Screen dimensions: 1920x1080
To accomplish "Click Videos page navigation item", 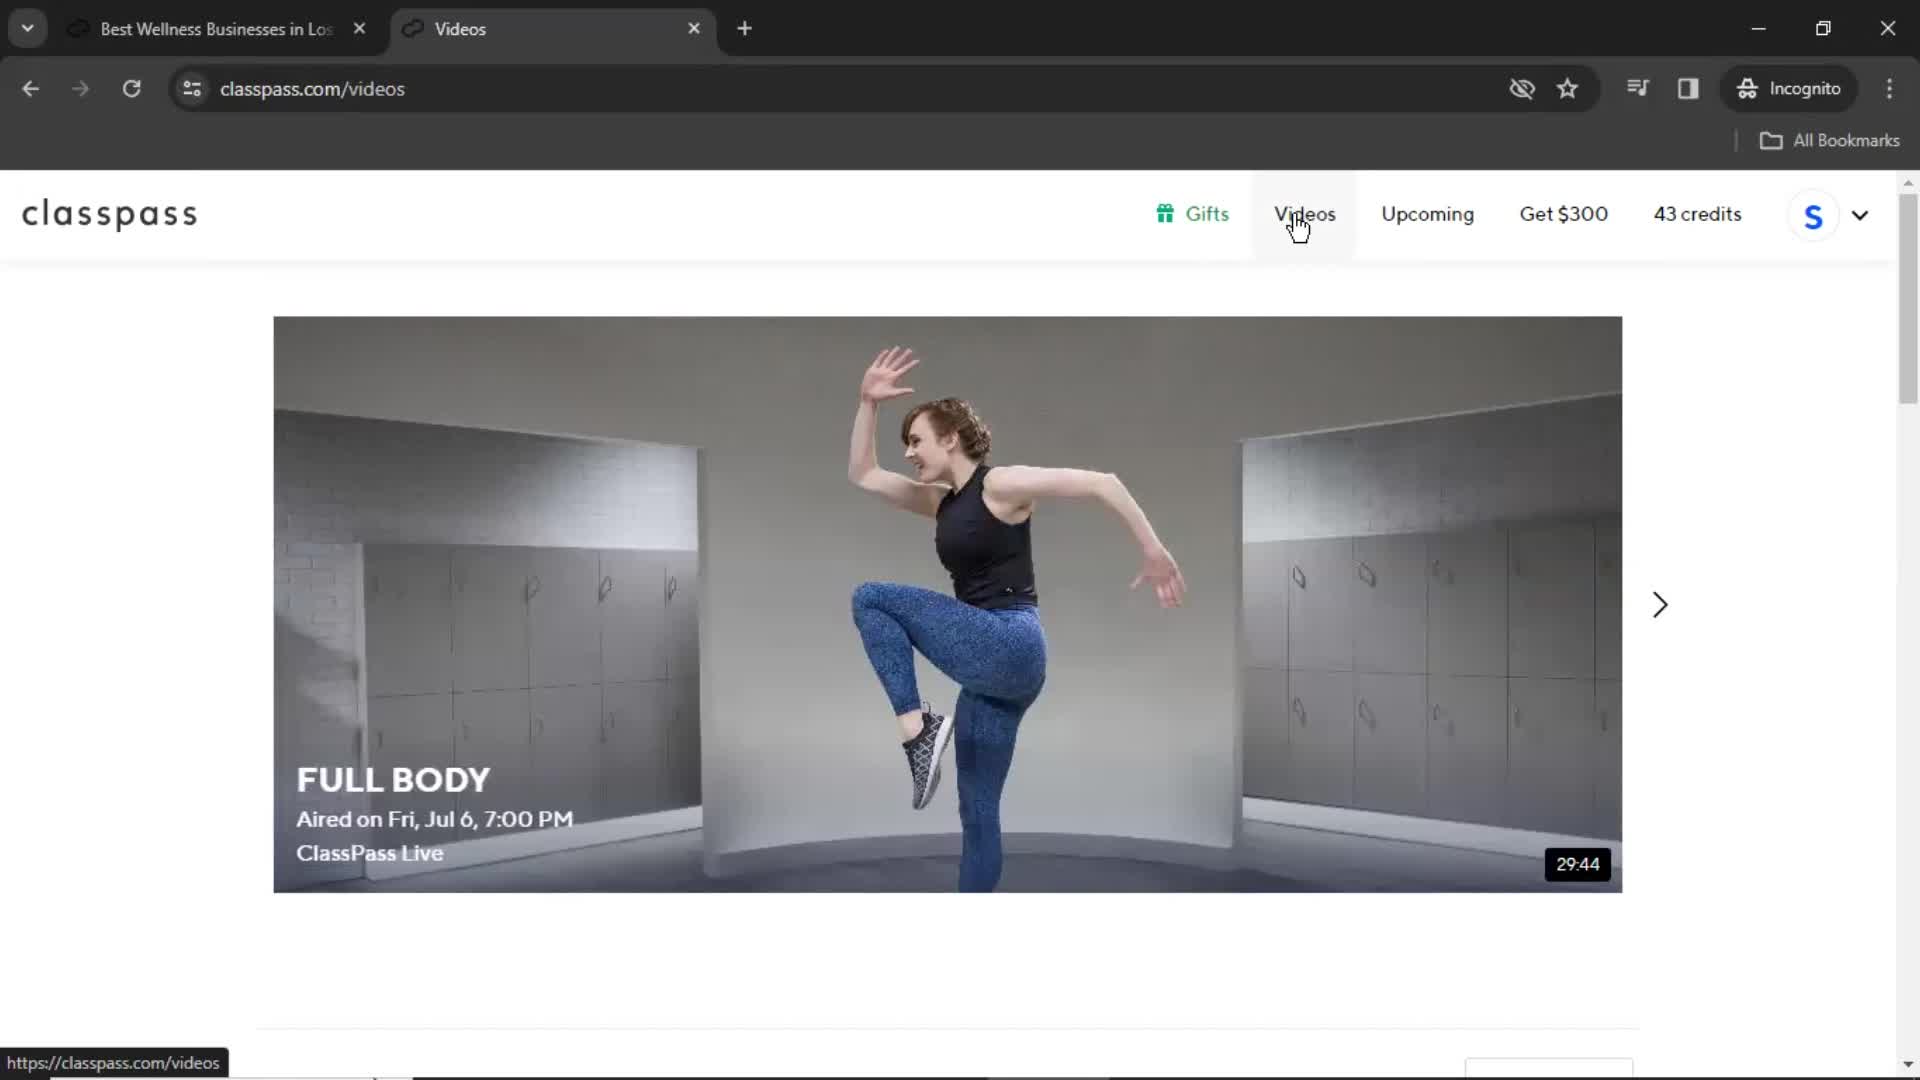I will click(x=1304, y=214).
